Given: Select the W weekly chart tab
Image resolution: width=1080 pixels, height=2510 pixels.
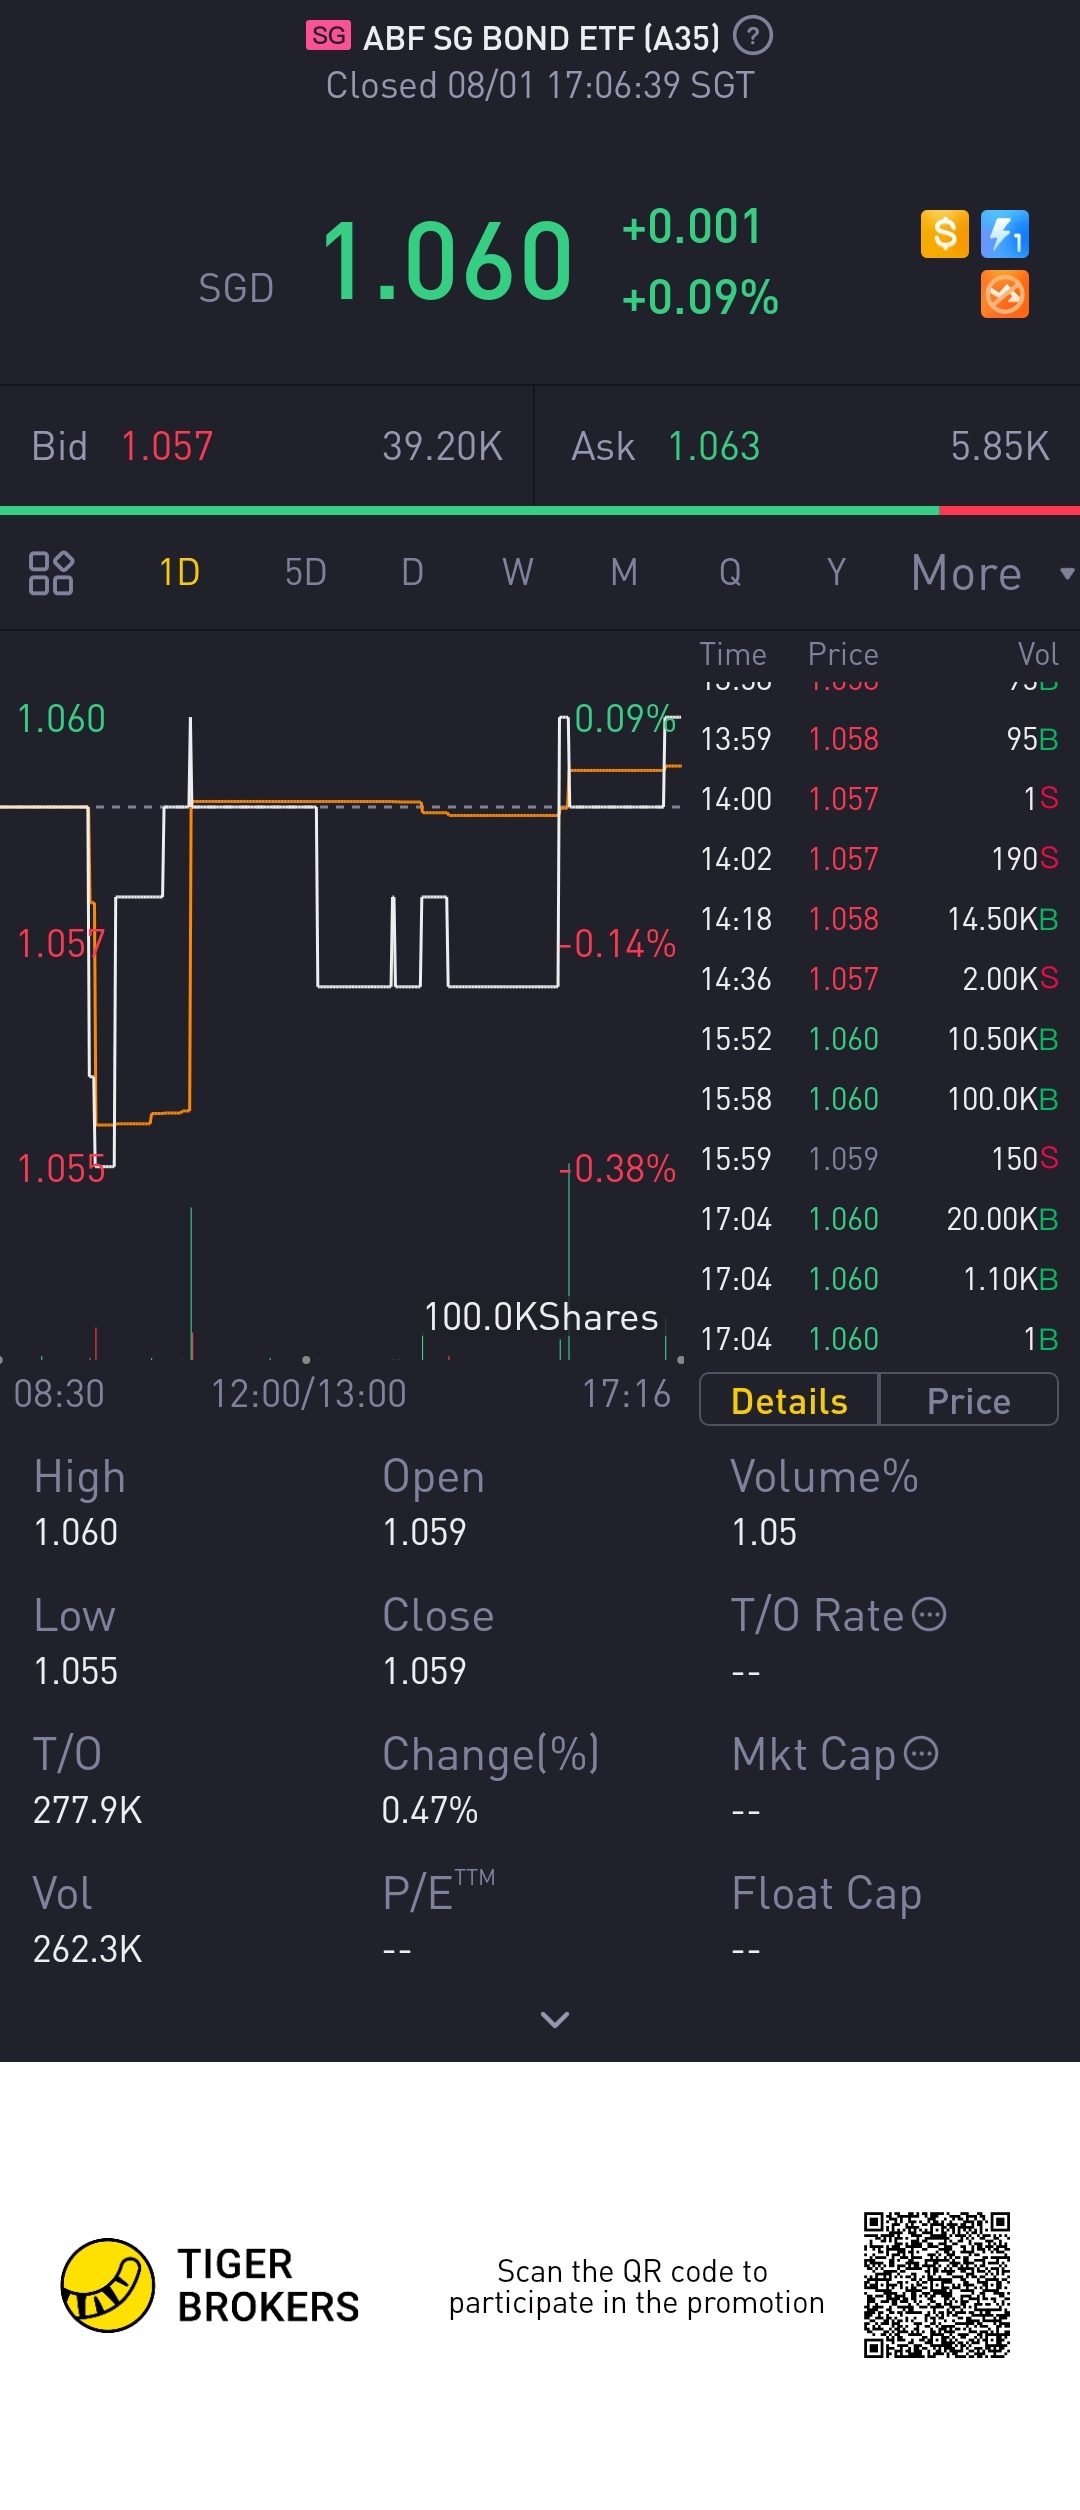Looking at the screenshot, I should pyautogui.click(x=518, y=573).
